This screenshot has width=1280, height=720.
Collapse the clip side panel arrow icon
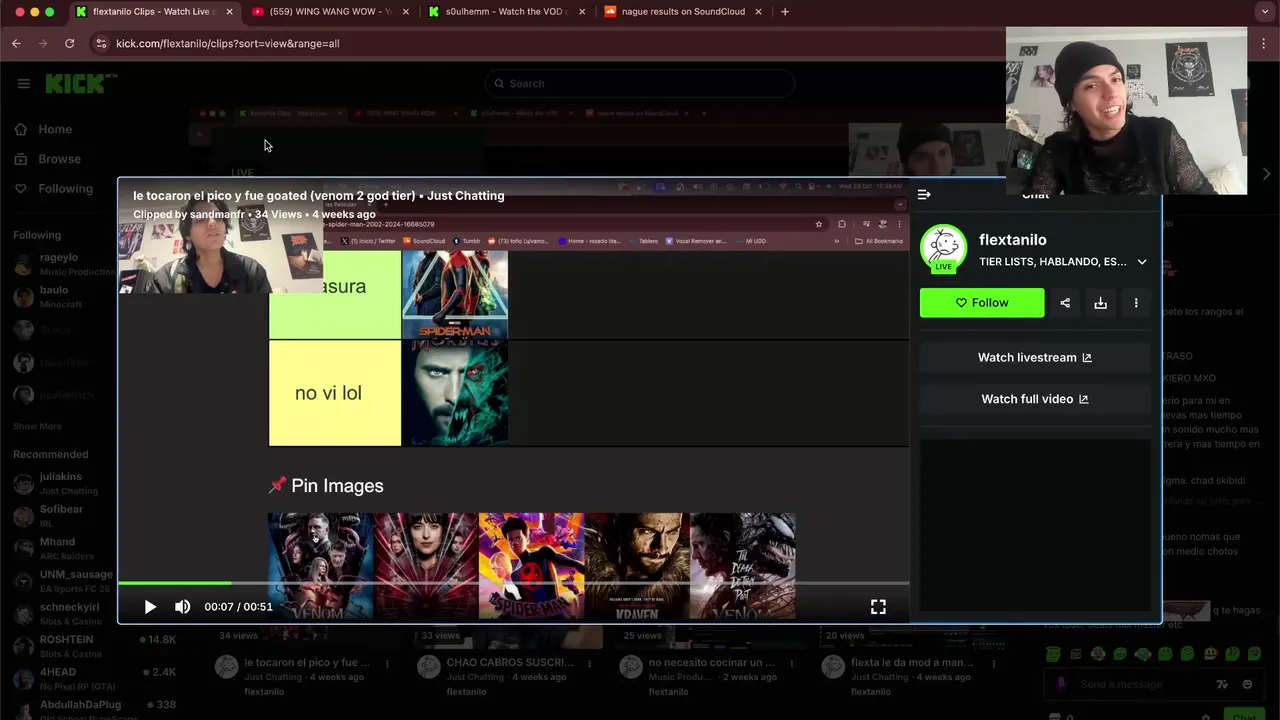click(924, 195)
